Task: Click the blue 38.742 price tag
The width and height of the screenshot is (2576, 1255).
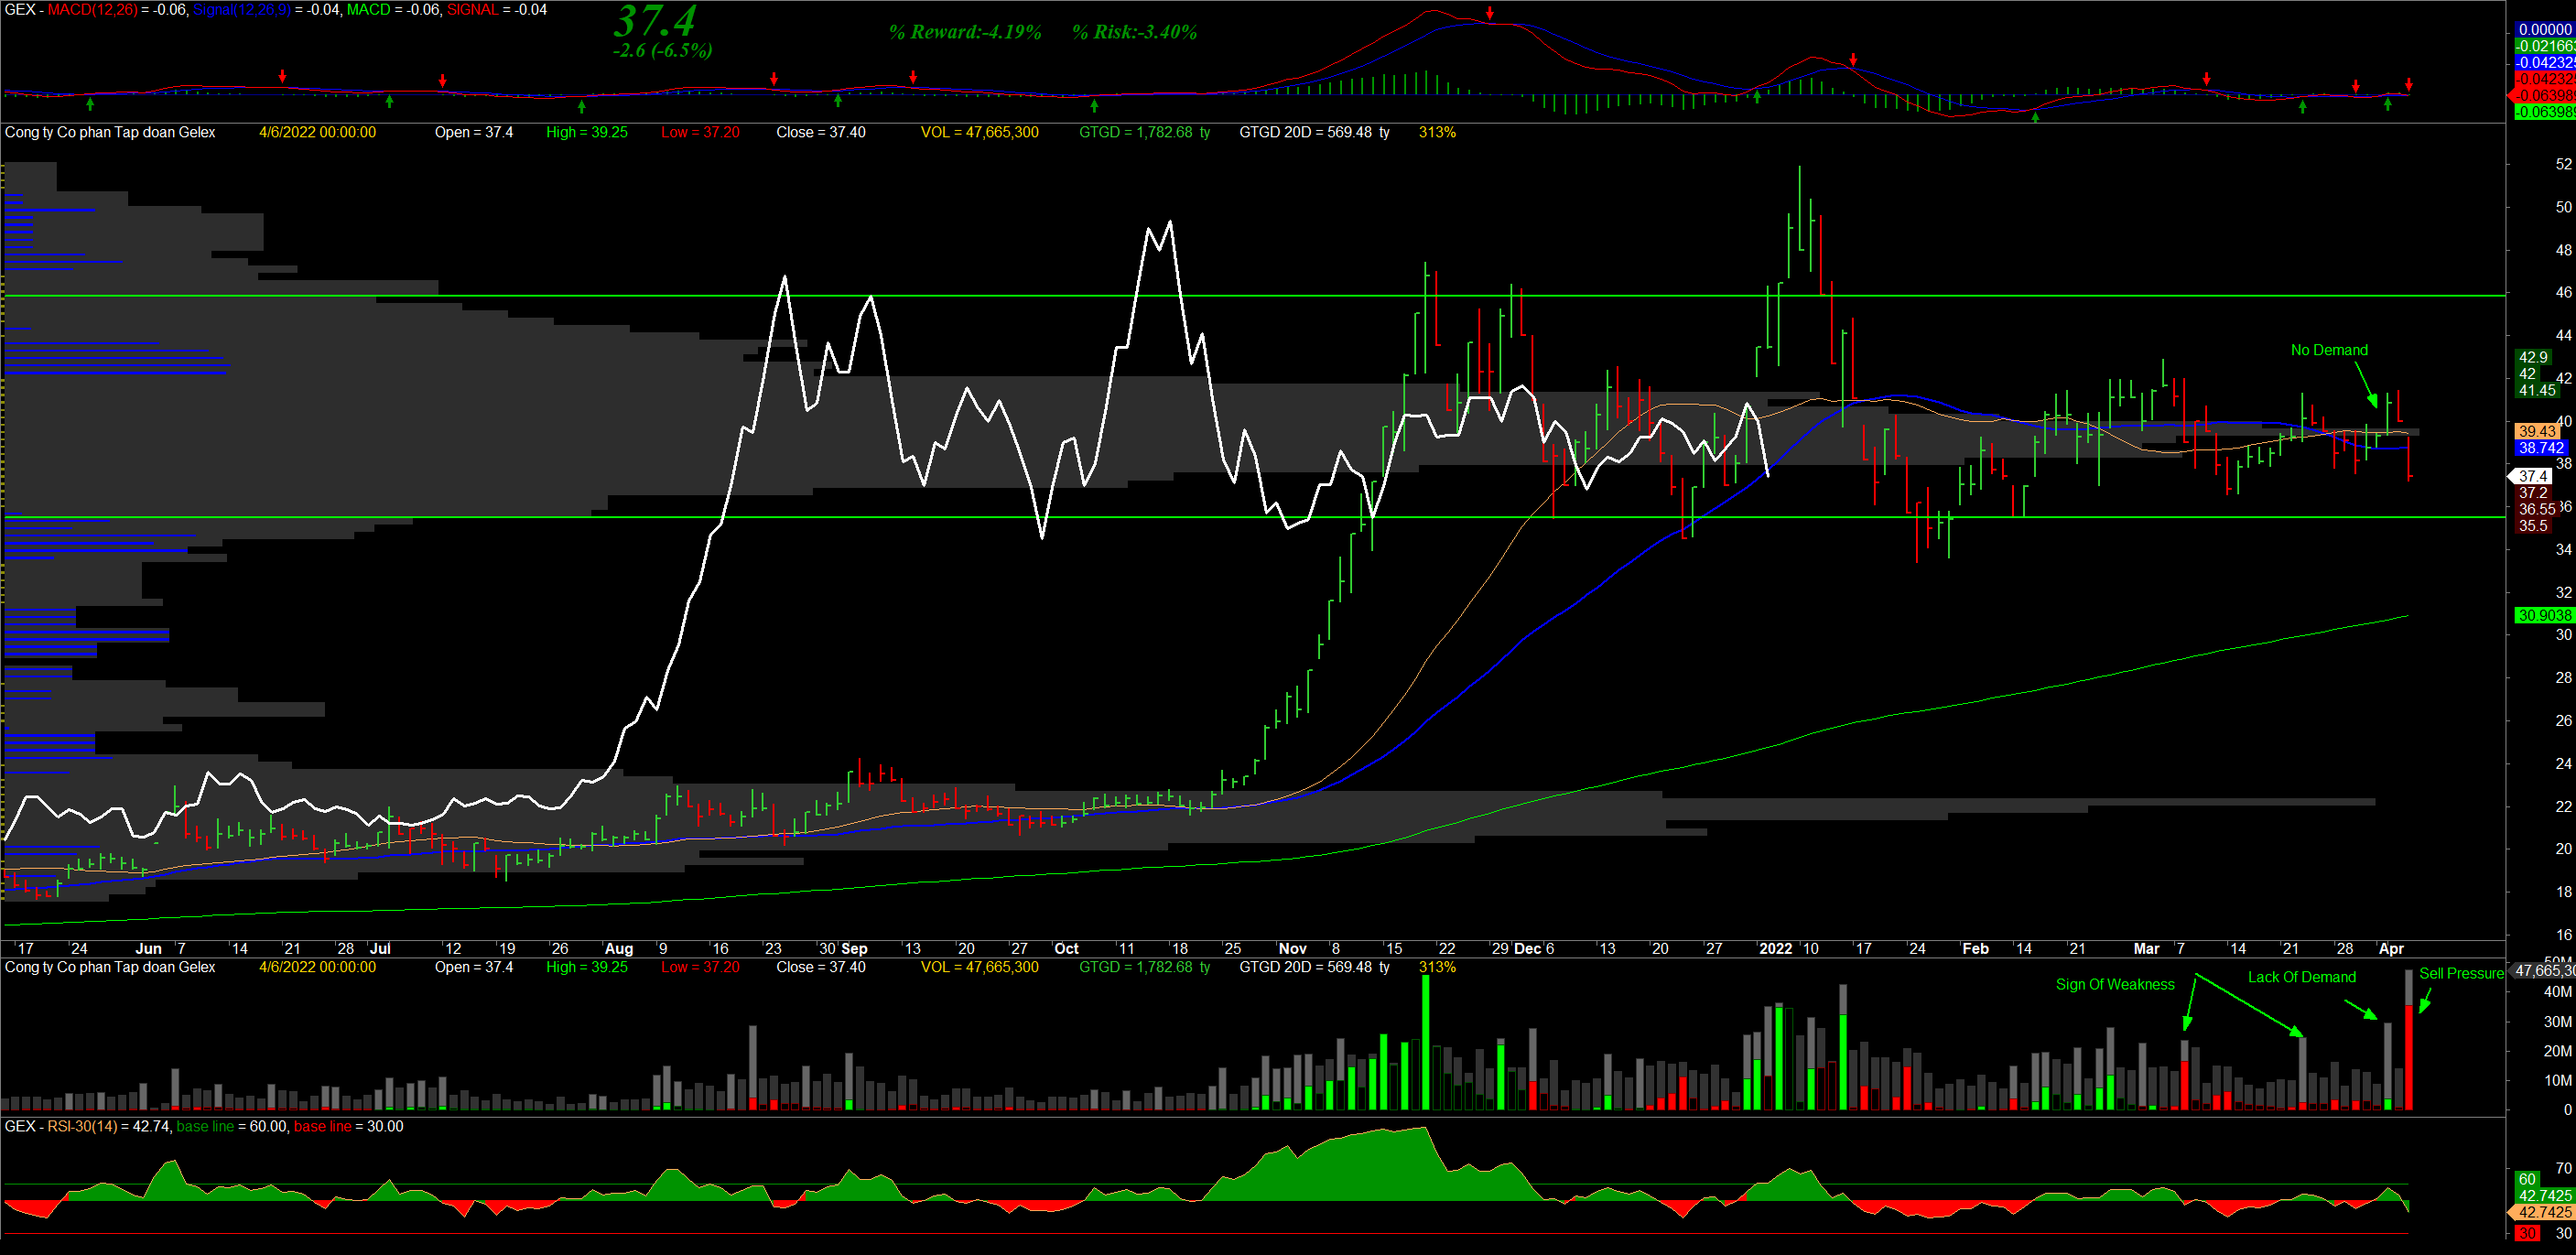Action: point(2540,448)
